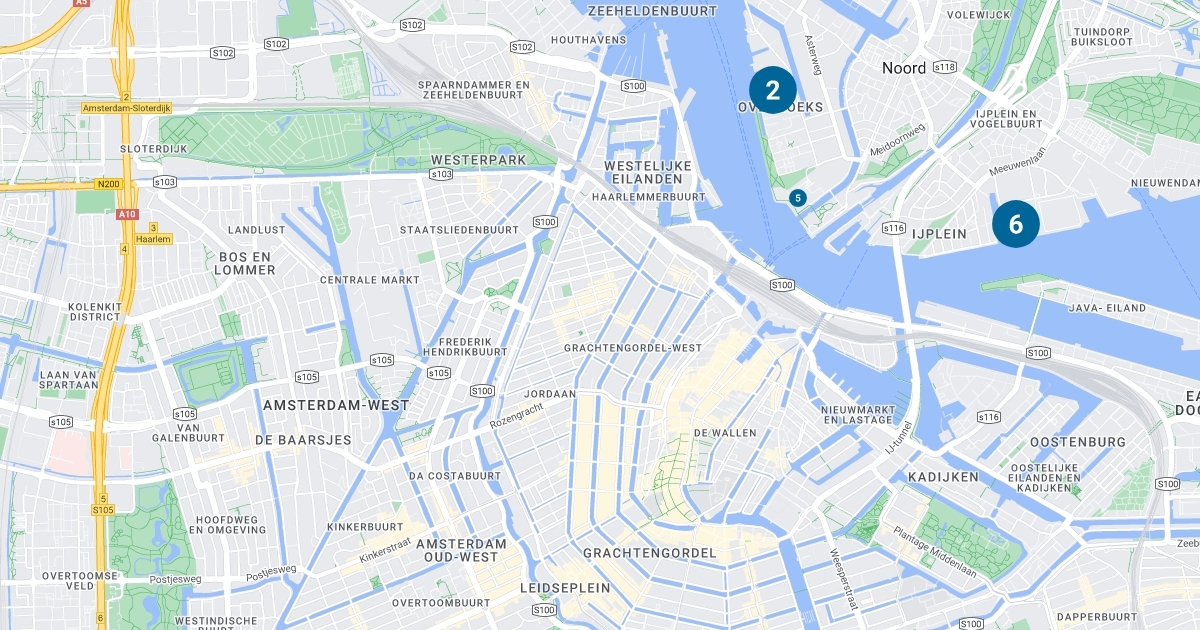1200x630 pixels.
Task: Select the small marker numbered 5
Action: [797, 198]
